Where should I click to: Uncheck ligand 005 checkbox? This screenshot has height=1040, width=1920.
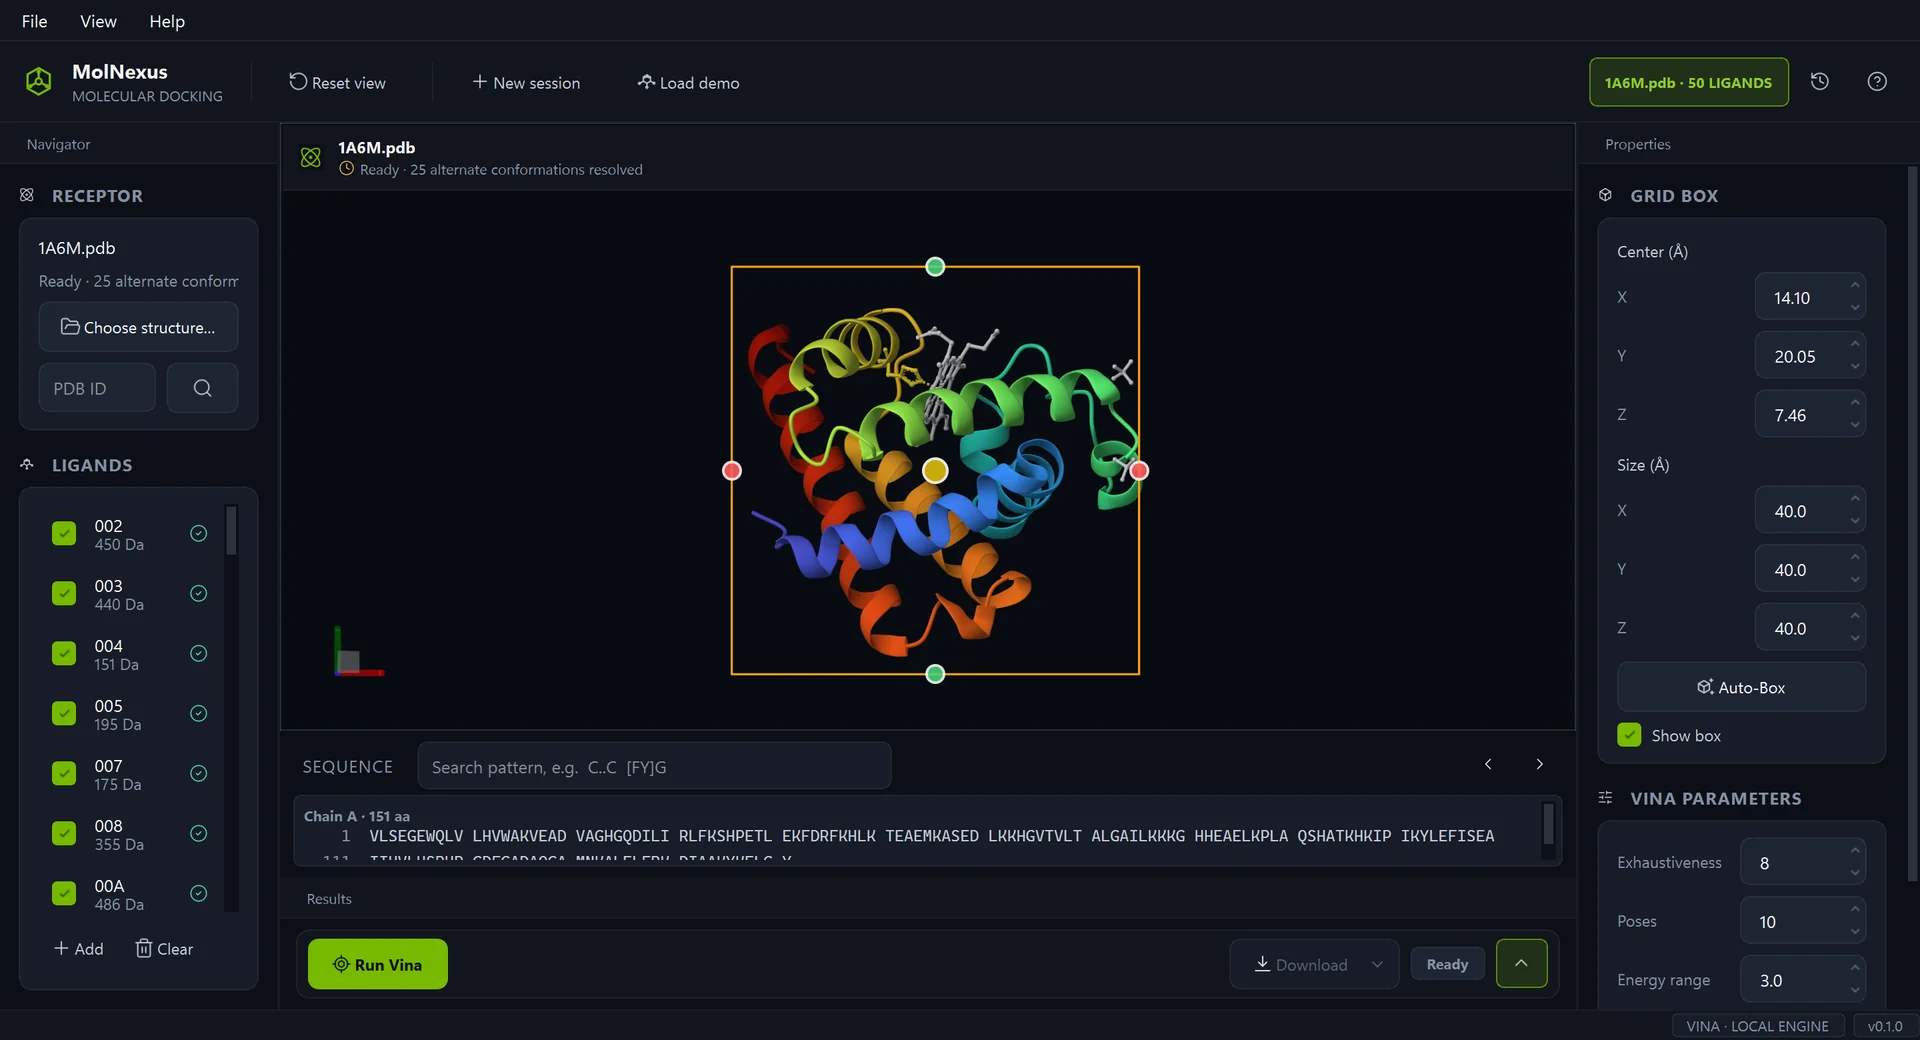coord(64,714)
